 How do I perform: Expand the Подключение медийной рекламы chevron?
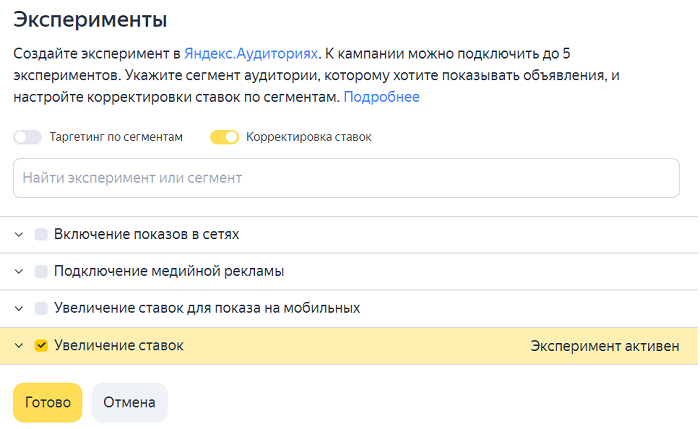click(19, 271)
